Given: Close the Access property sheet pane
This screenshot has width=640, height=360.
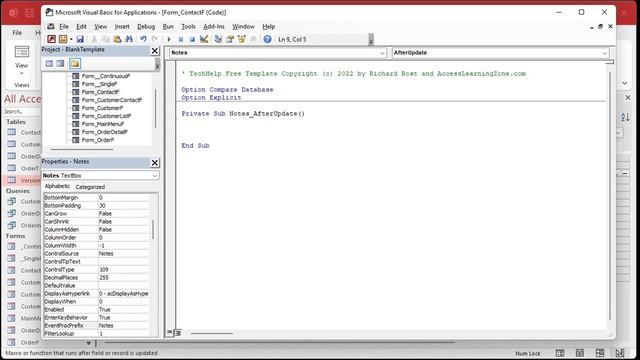Looking at the screenshot, I should [628, 98].
